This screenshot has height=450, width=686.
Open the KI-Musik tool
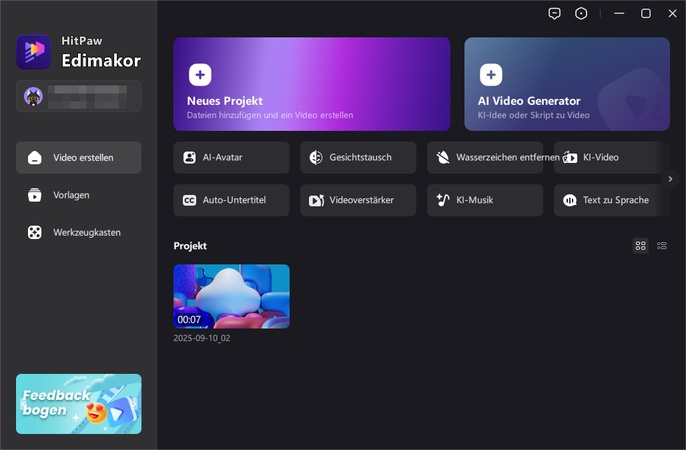pos(485,200)
